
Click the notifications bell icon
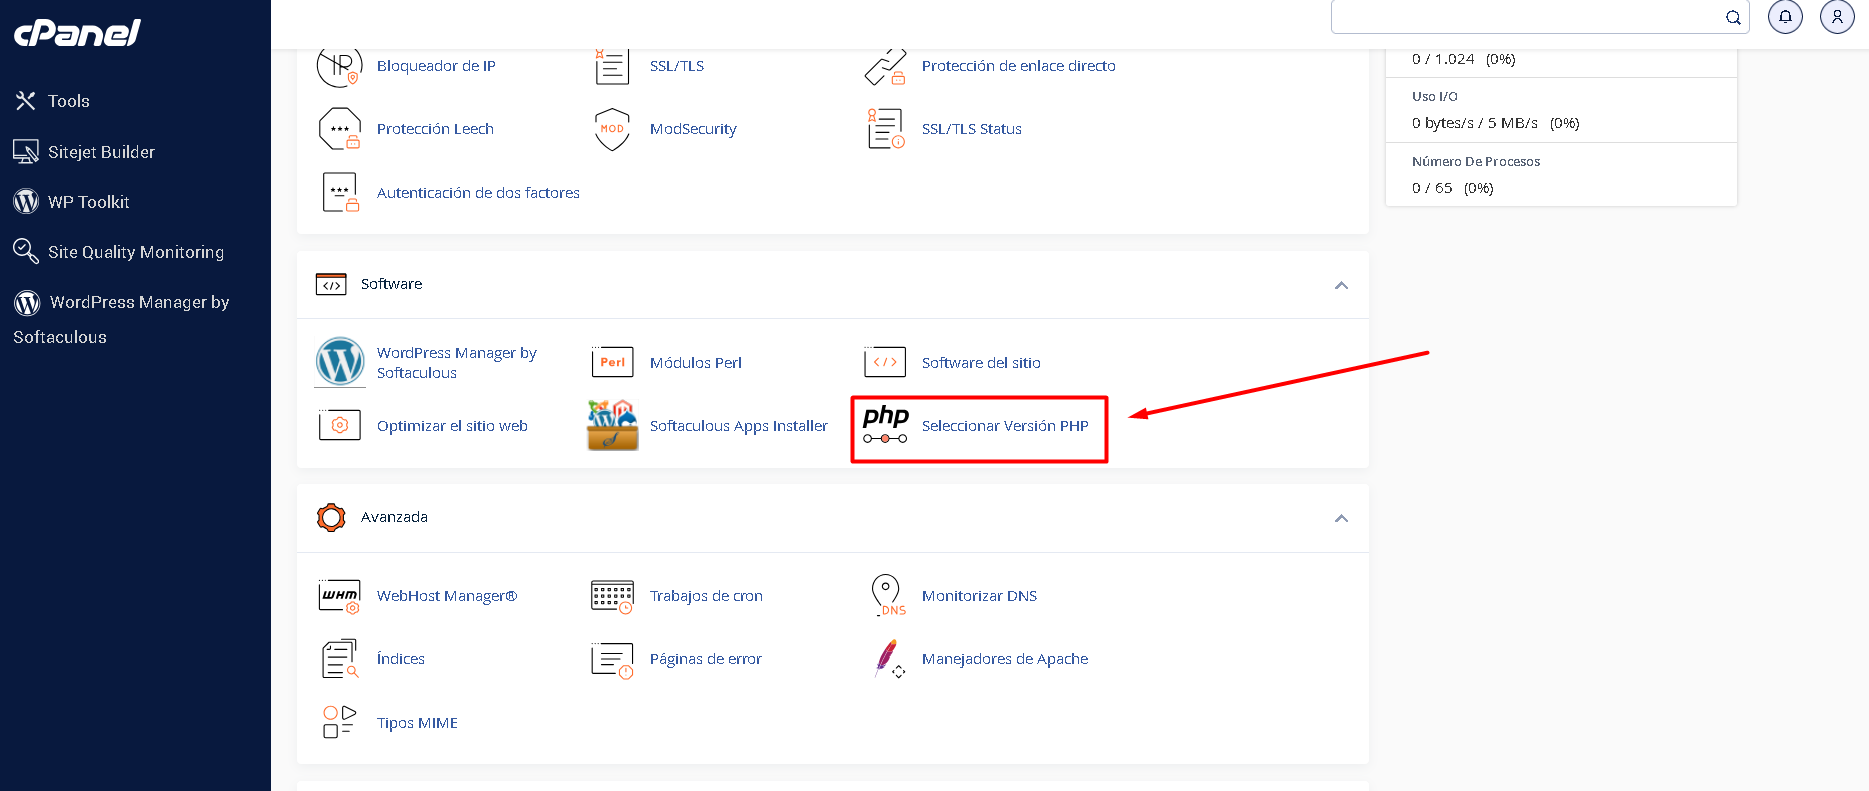pos(1785,17)
